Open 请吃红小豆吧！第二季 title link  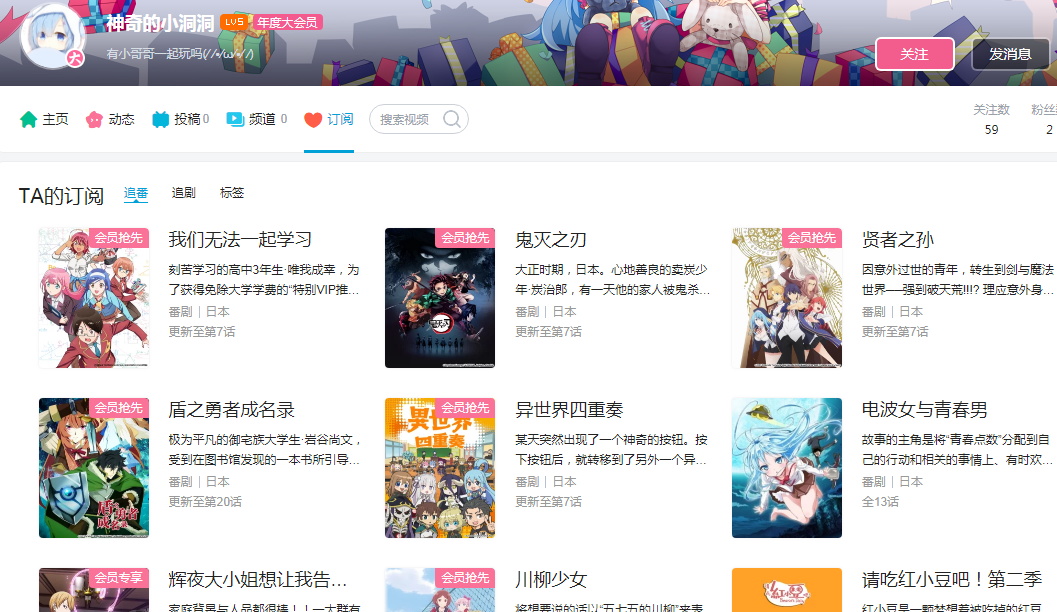click(952, 580)
